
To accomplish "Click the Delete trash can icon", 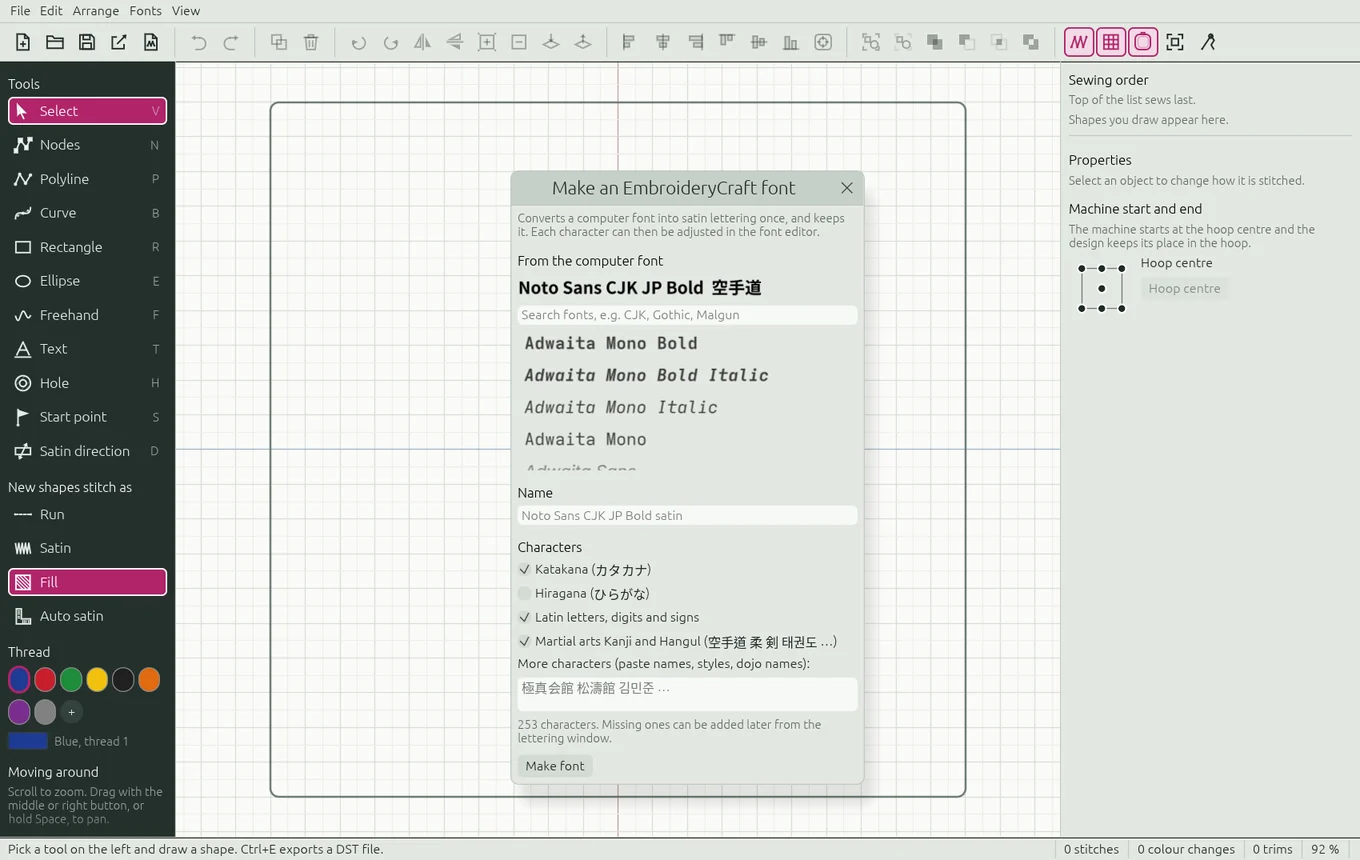I will 311,42.
